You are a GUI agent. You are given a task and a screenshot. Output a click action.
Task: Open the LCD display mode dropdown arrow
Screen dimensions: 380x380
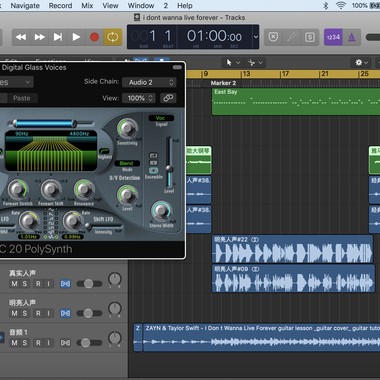coord(256,37)
